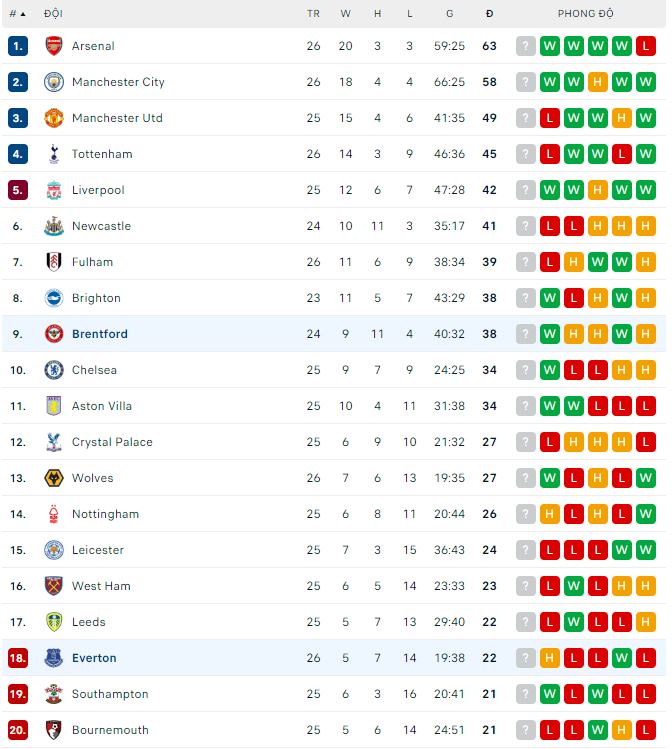Click Arsenal's grey question mark form badge
This screenshot has width=672, height=749.
526,46
